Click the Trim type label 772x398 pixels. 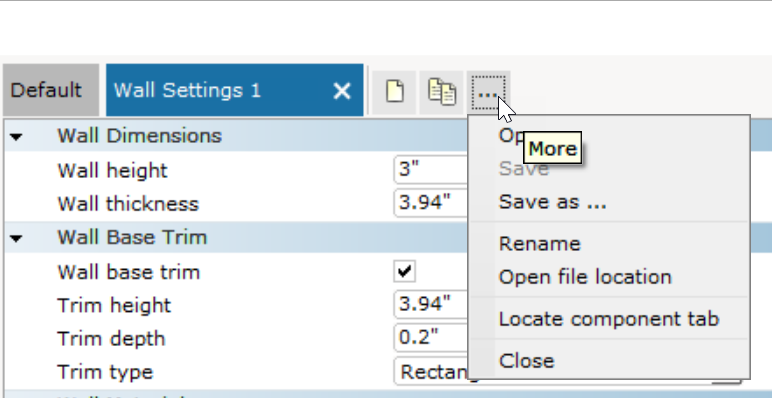pos(105,372)
